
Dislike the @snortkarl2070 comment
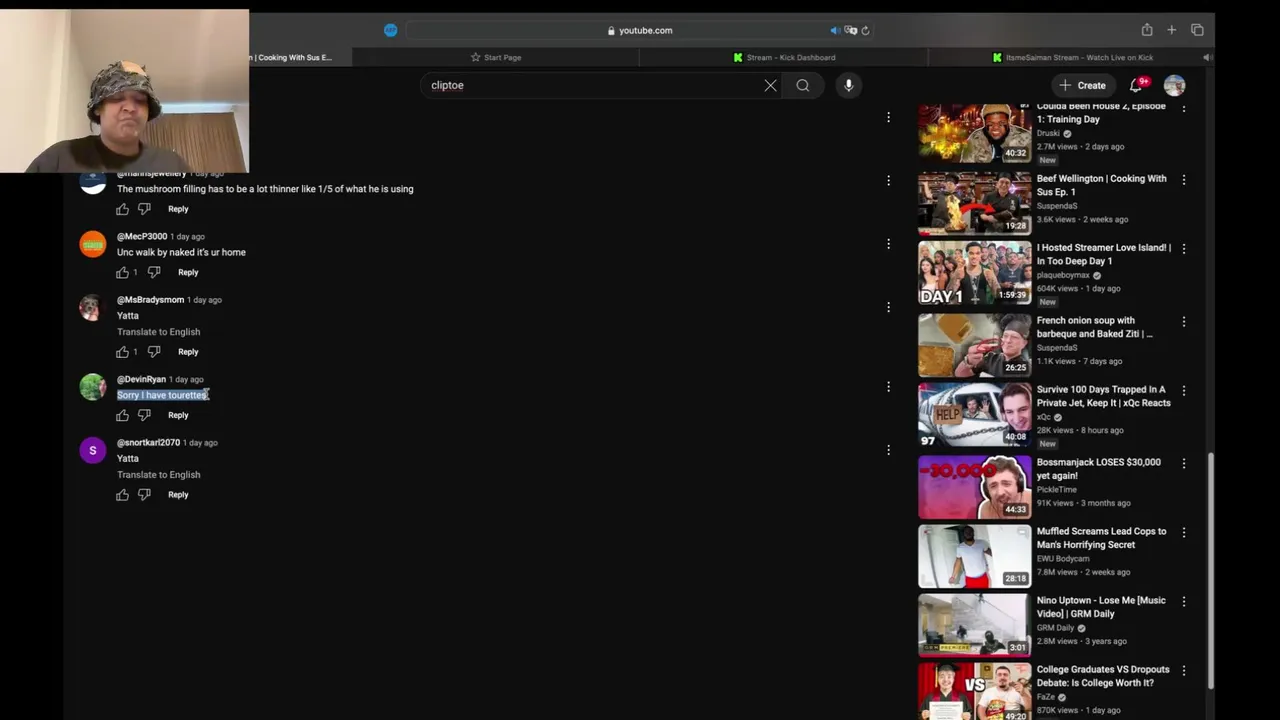(x=144, y=495)
